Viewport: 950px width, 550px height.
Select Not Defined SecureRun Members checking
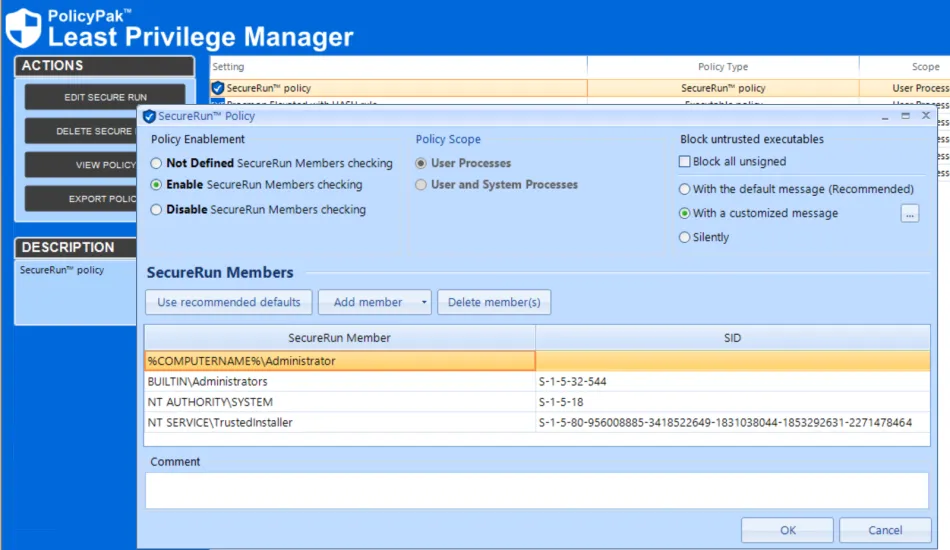click(x=156, y=163)
